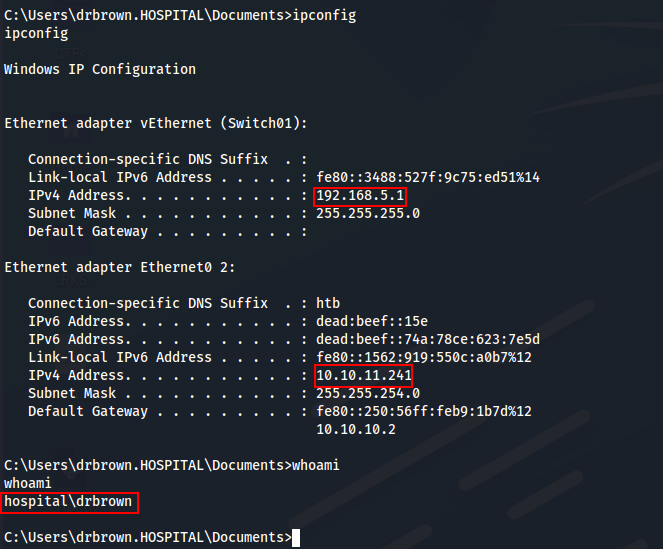
Task: Click the highlighted hospital\drbrown whoami output
Action: tap(70, 502)
